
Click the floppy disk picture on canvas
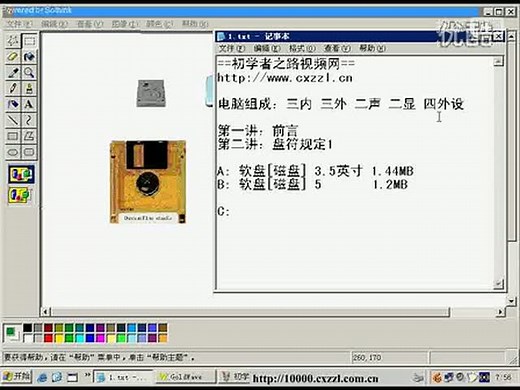[x=148, y=182]
